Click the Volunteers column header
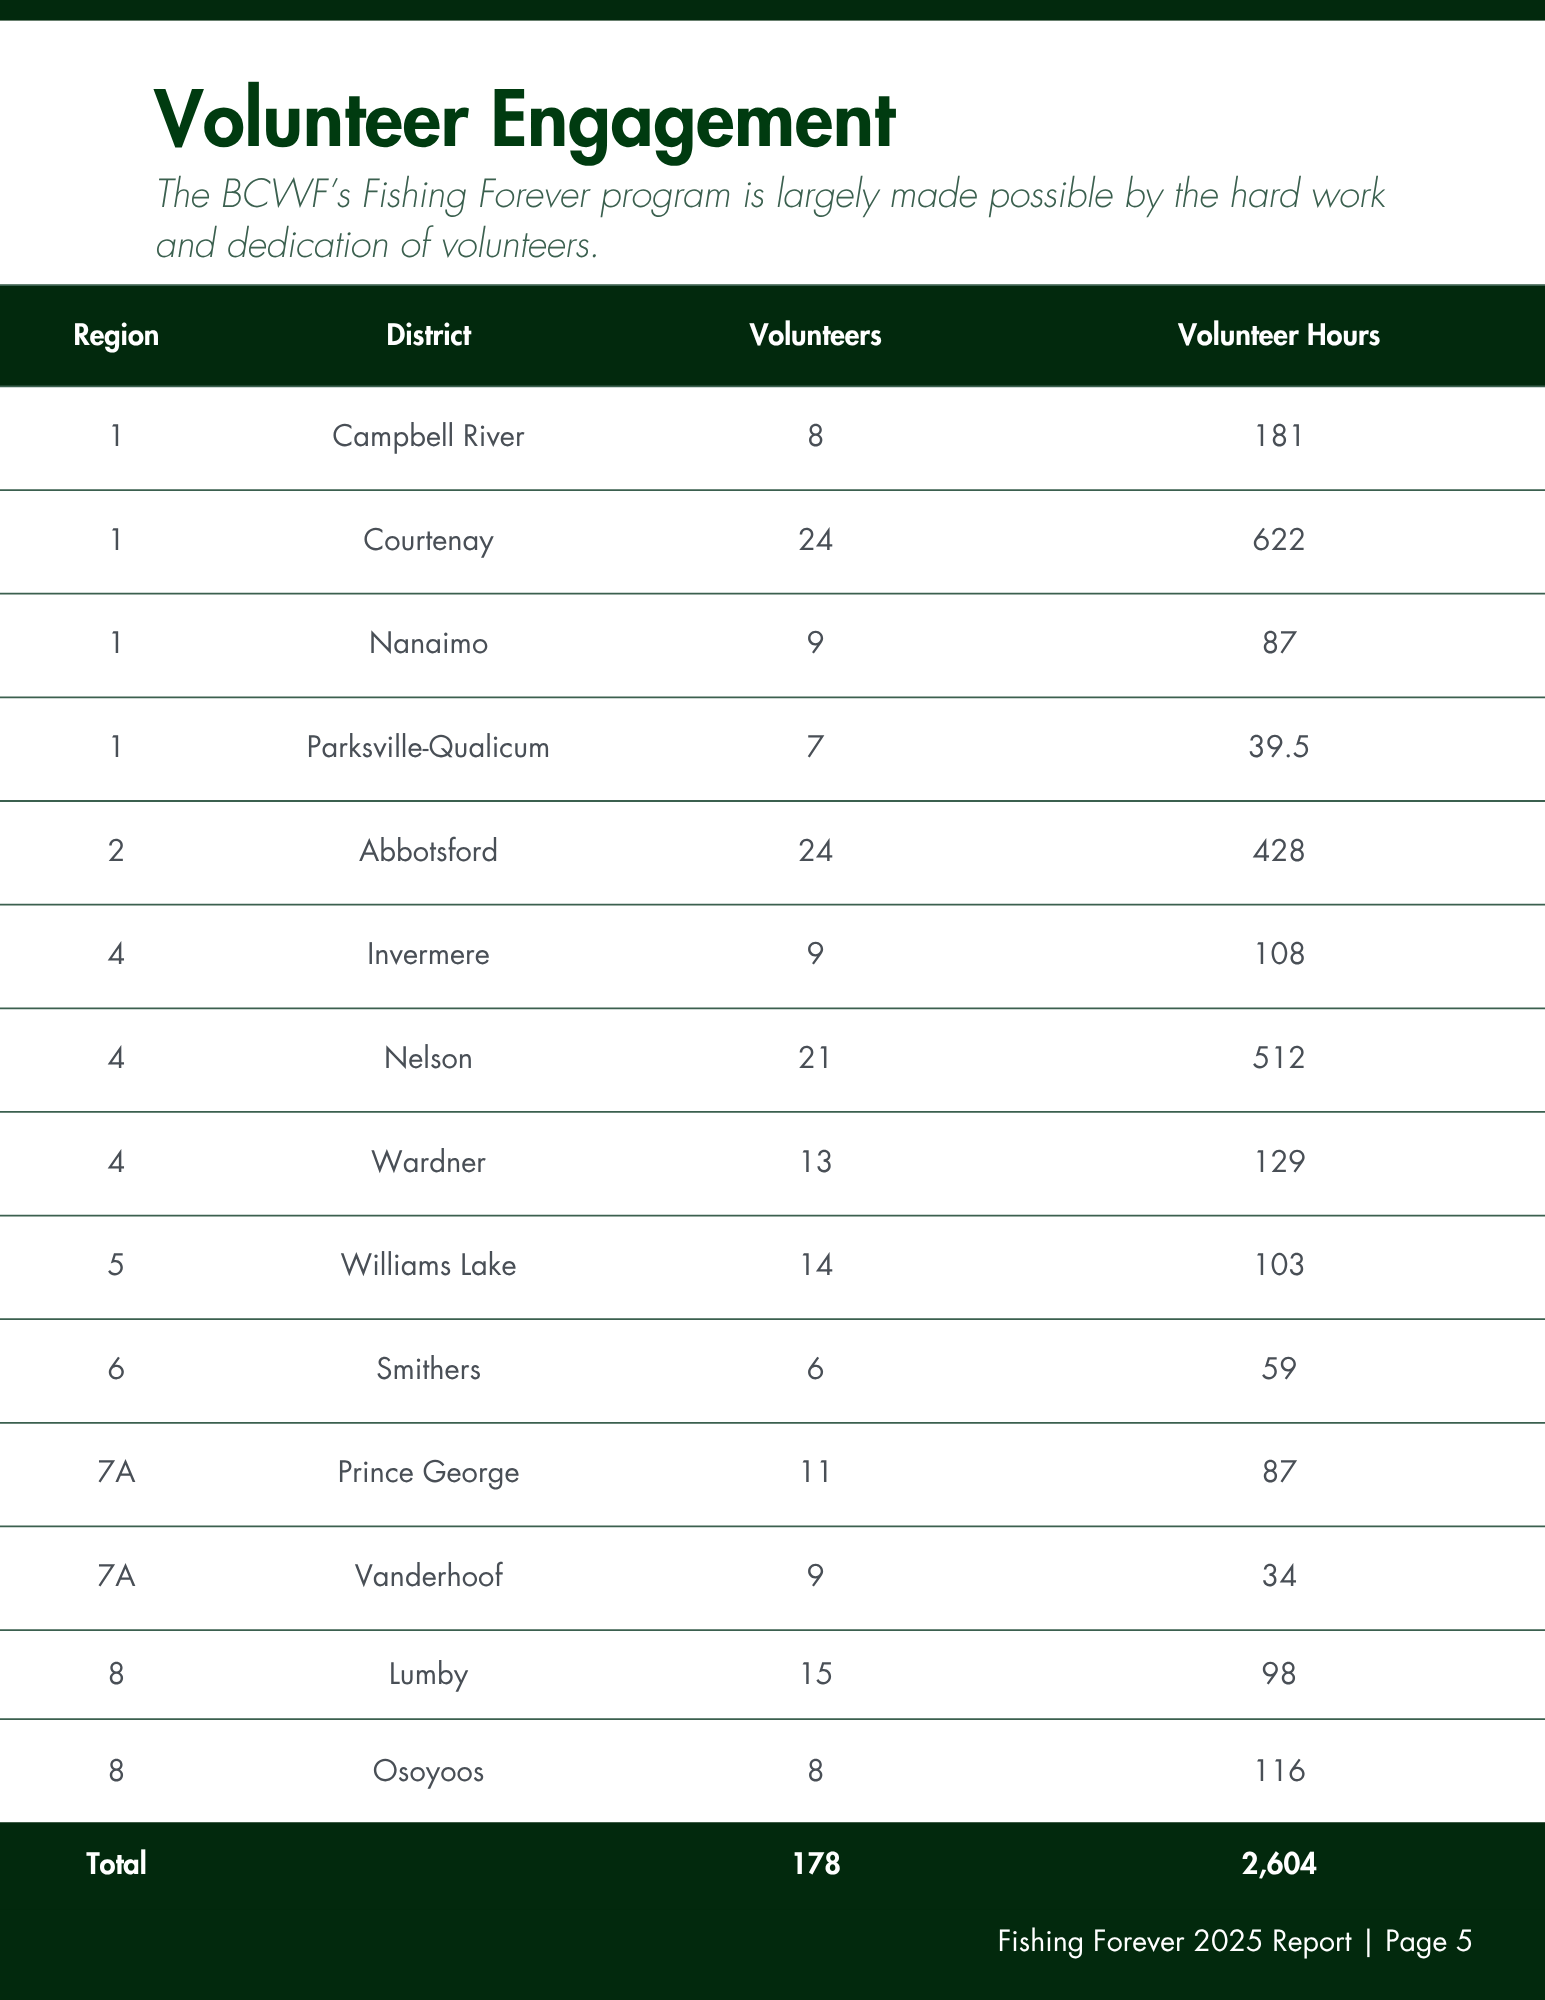 coord(815,335)
